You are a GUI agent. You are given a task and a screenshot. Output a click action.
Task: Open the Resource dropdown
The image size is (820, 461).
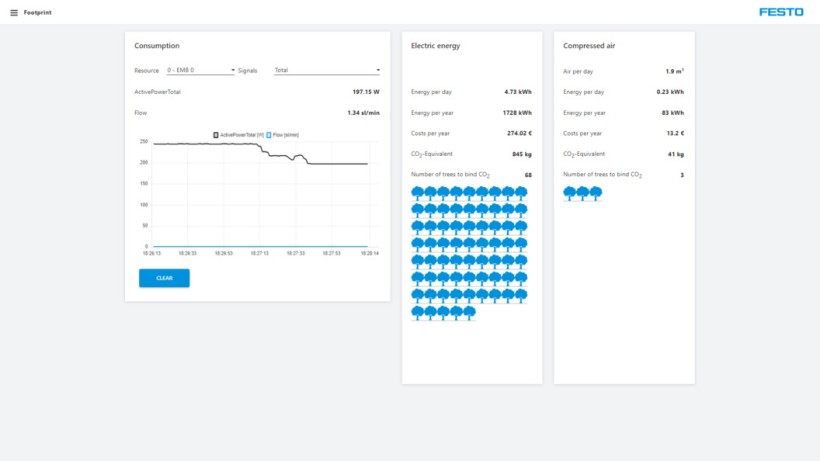(x=200, y=71)
